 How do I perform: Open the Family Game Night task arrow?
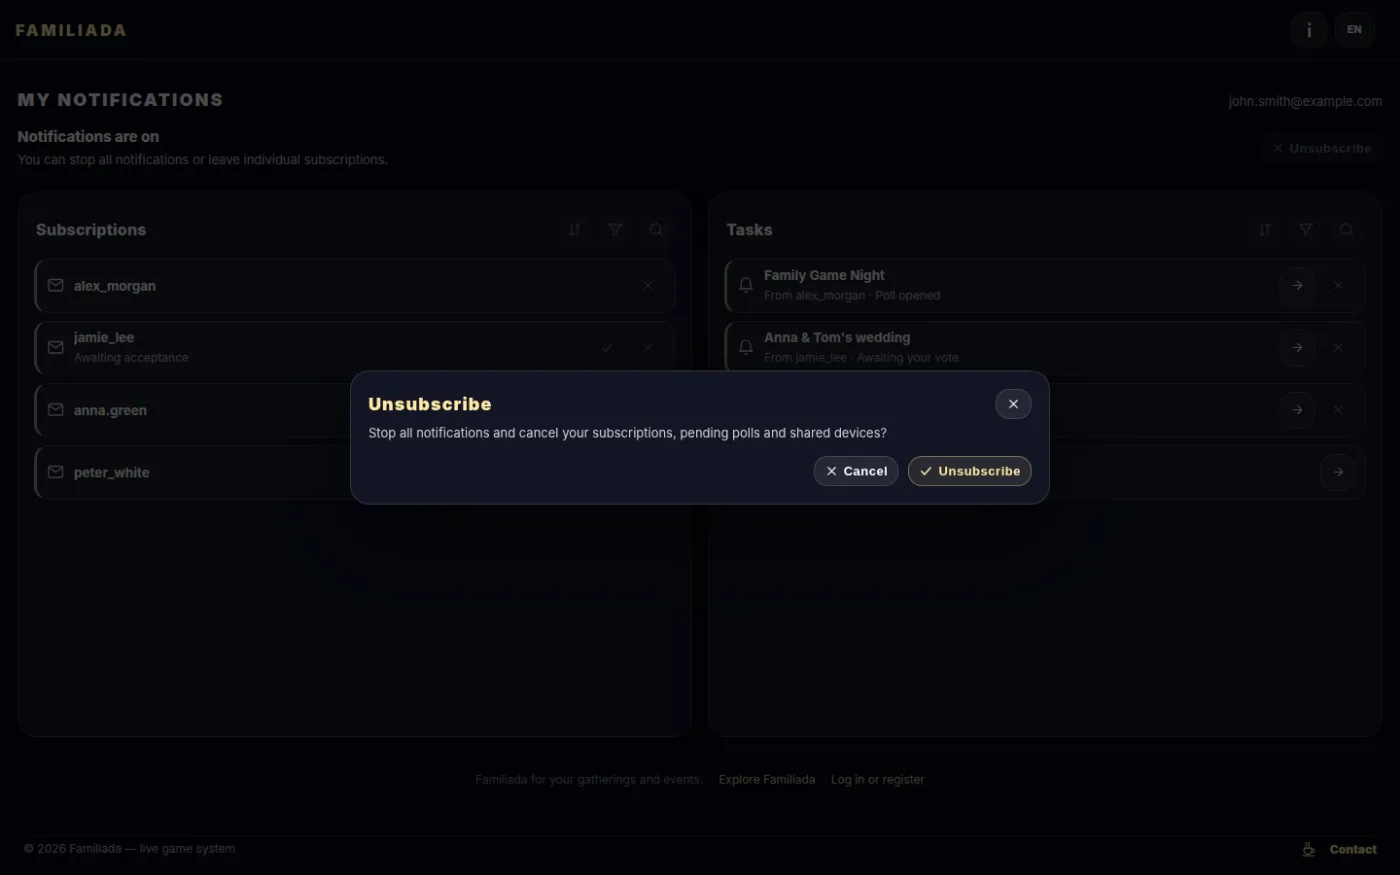click(1297, 286)
